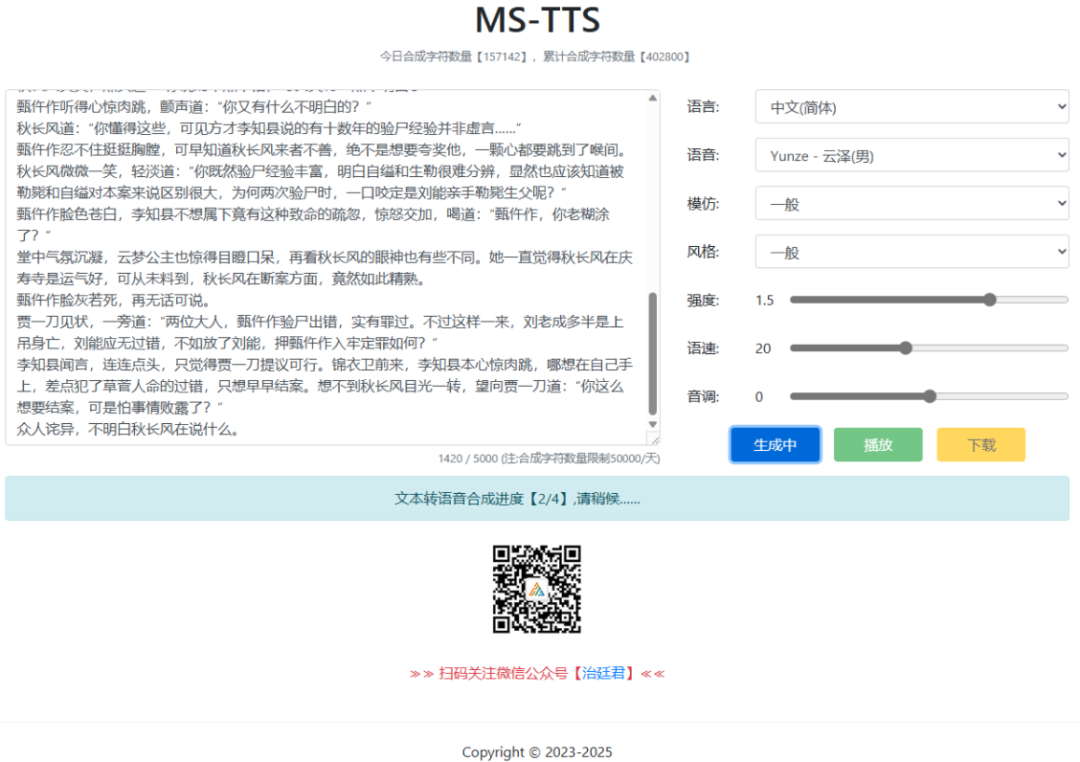This screenshot has height=762, width=1080.
Task: Click the 音调 pitch slider handle
Action: click(930, 396)
